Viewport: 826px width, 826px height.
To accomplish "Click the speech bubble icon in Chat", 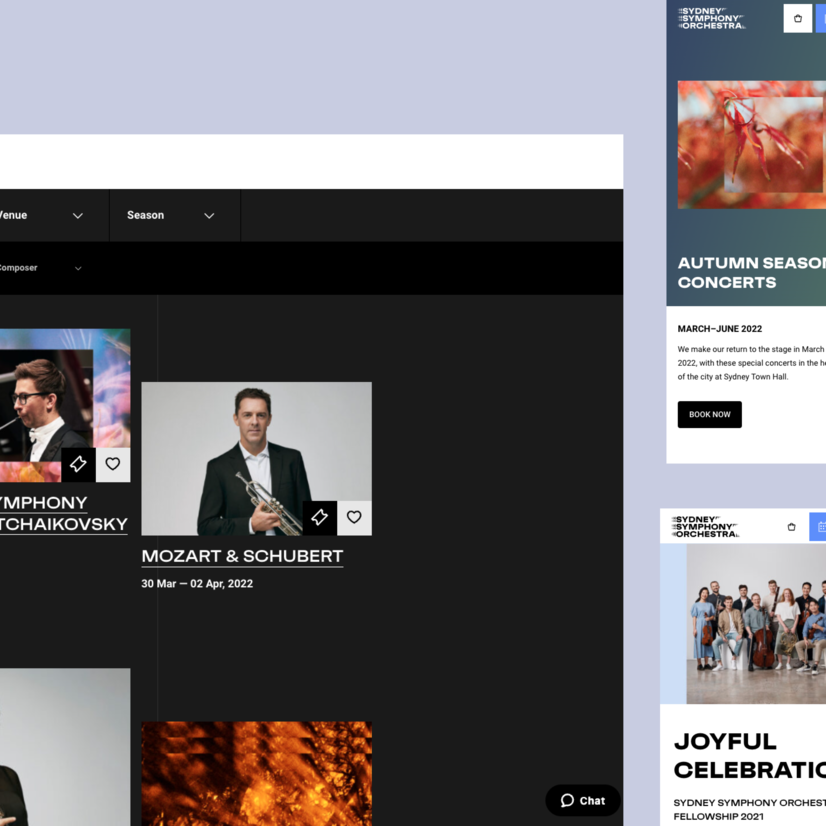I will tap(567, 800).
